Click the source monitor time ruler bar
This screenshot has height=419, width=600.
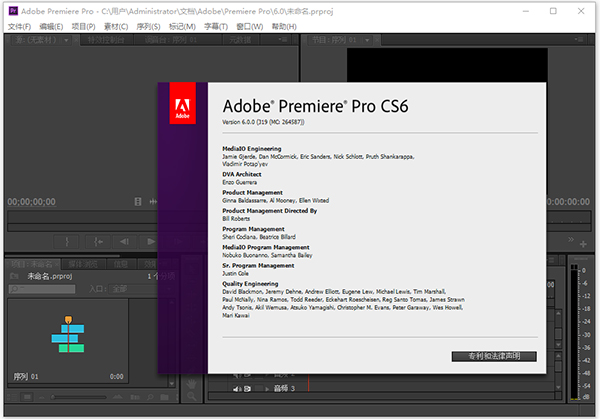pos(80,216)
